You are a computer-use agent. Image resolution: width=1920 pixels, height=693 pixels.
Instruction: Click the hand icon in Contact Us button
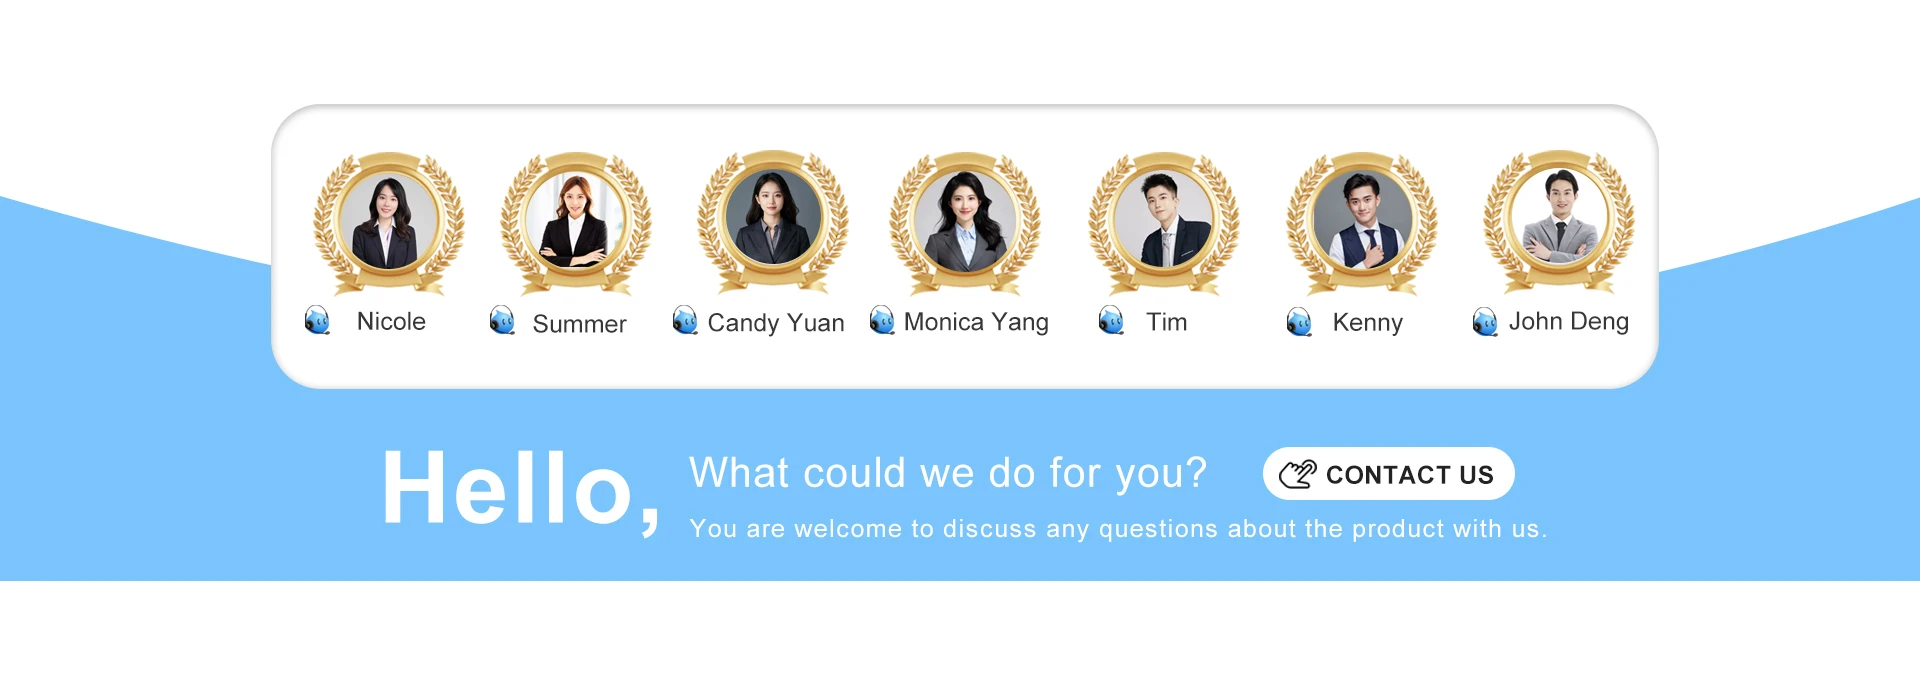(x=1298, y=474)
